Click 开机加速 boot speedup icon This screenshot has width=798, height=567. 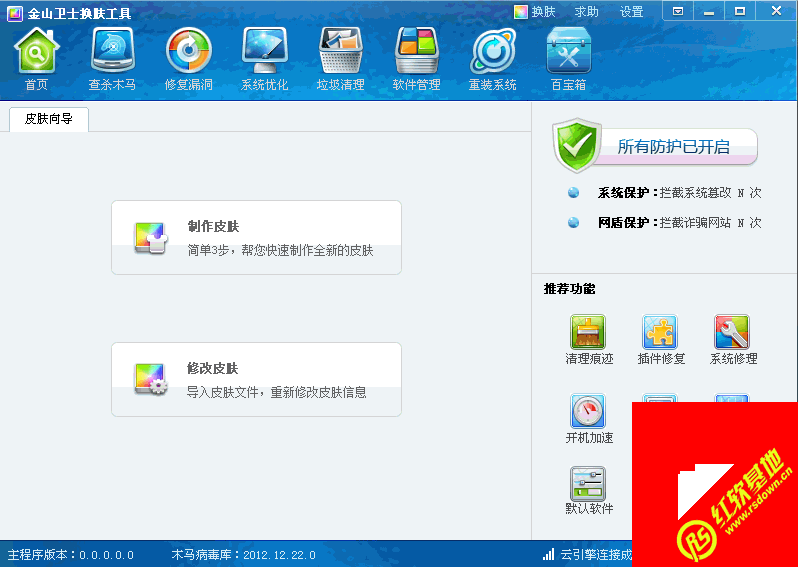pyautogui.click(x=588, y=411)
